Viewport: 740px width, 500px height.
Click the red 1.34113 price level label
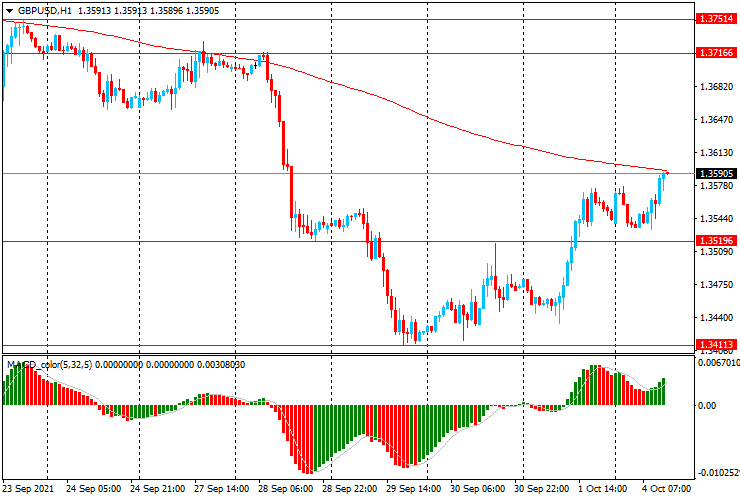[x=716, y=345]
